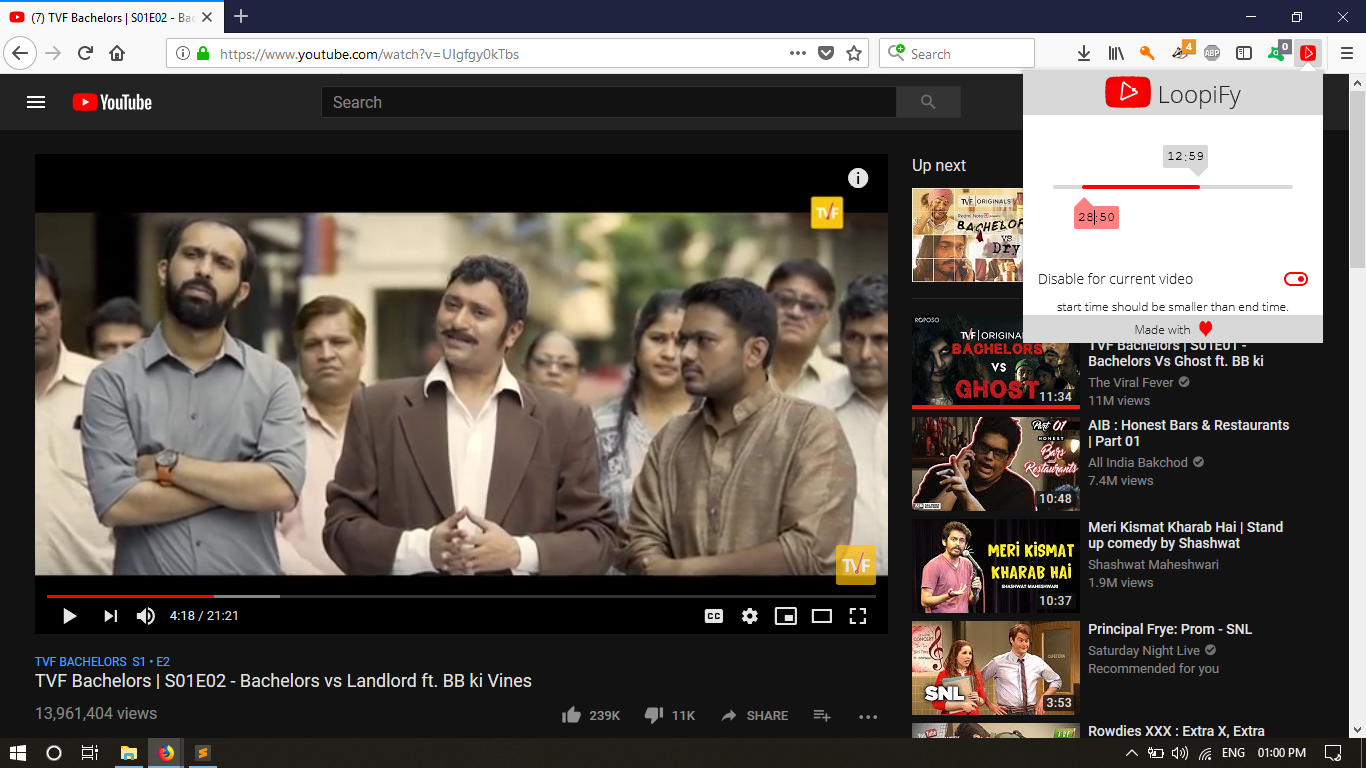Skip to the next video
Image resolution: width=1366 pixels, height=768 pixels.
point(110,616)
